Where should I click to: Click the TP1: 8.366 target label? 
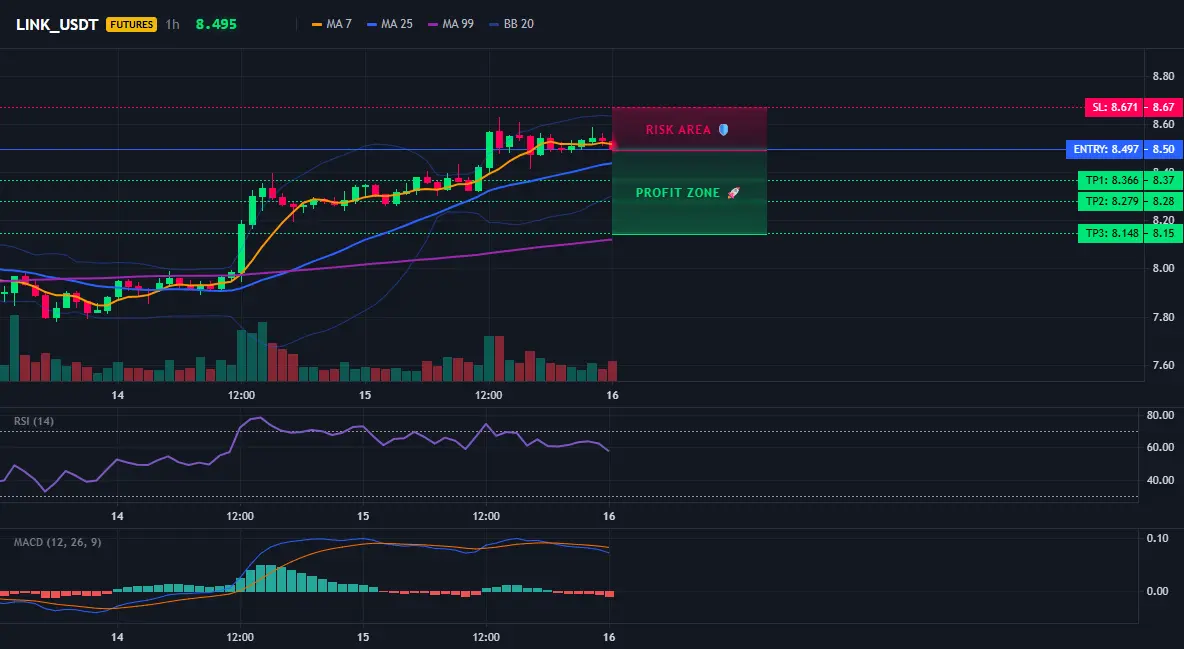click(x=1112, y=180)
